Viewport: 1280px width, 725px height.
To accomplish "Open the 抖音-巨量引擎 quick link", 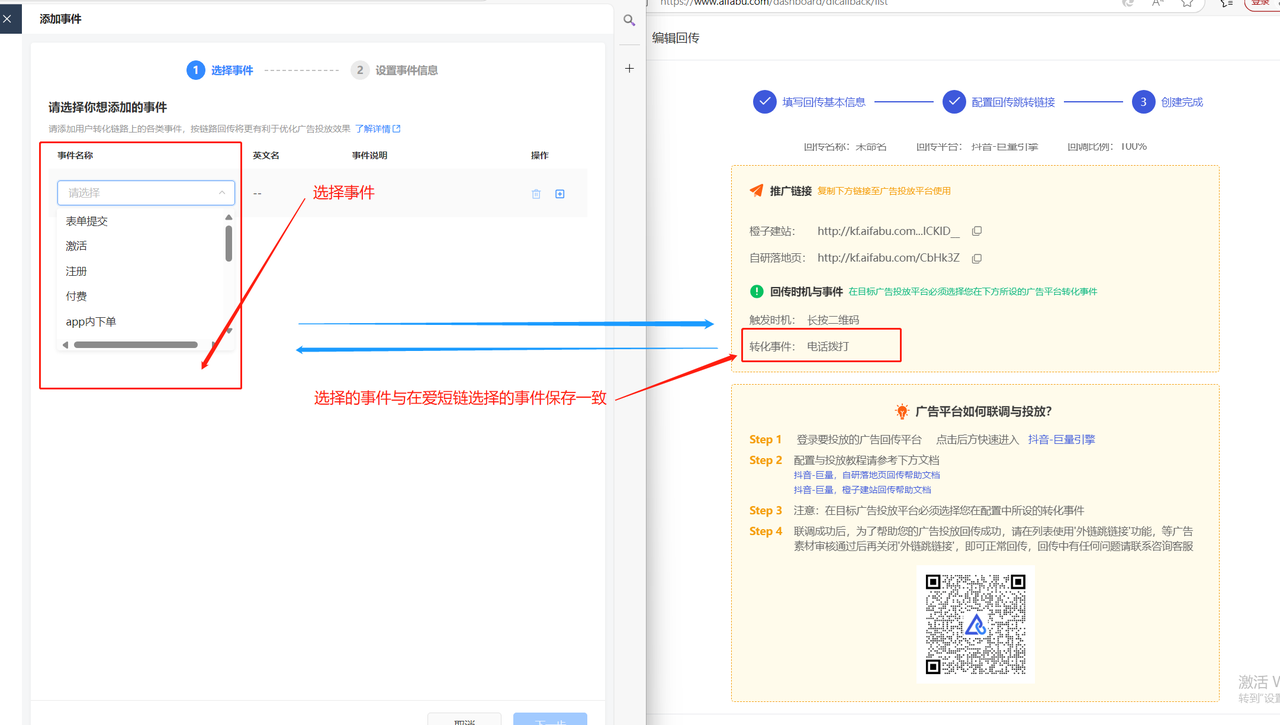I will click(1061, 439).
